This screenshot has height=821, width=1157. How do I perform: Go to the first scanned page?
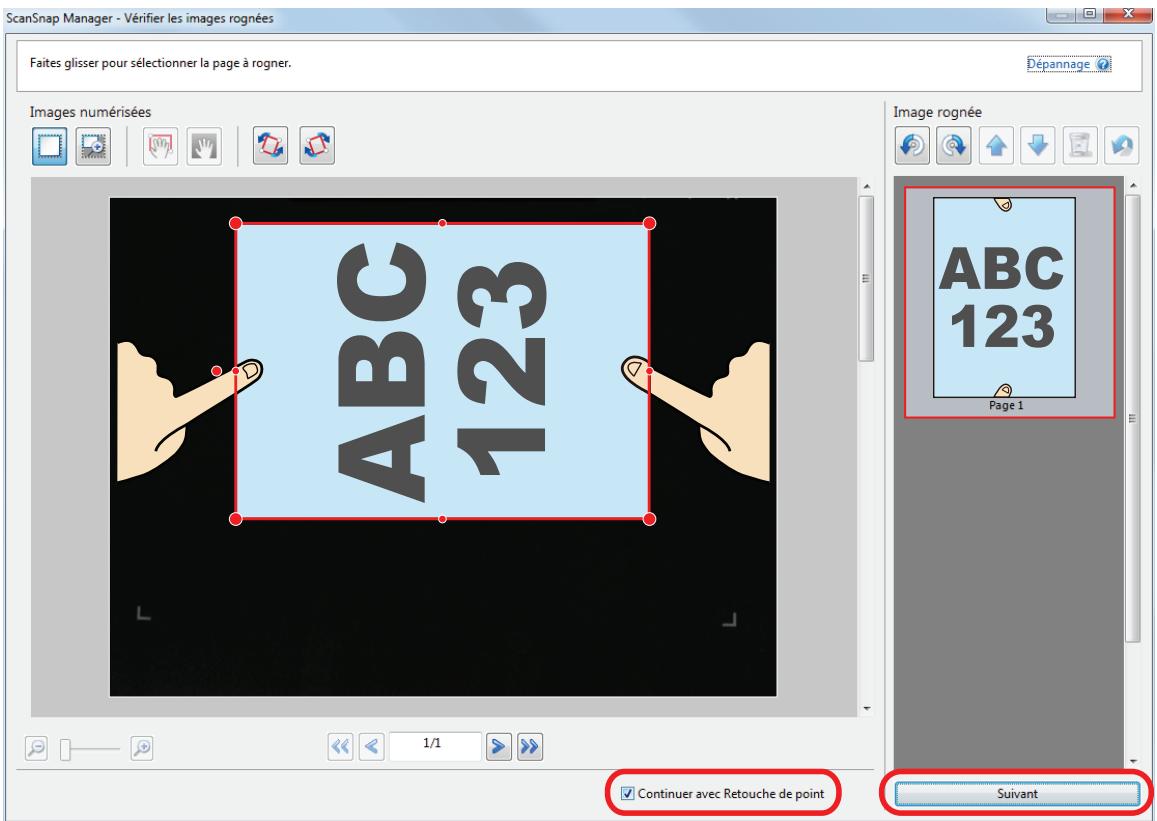click(340, 746)
